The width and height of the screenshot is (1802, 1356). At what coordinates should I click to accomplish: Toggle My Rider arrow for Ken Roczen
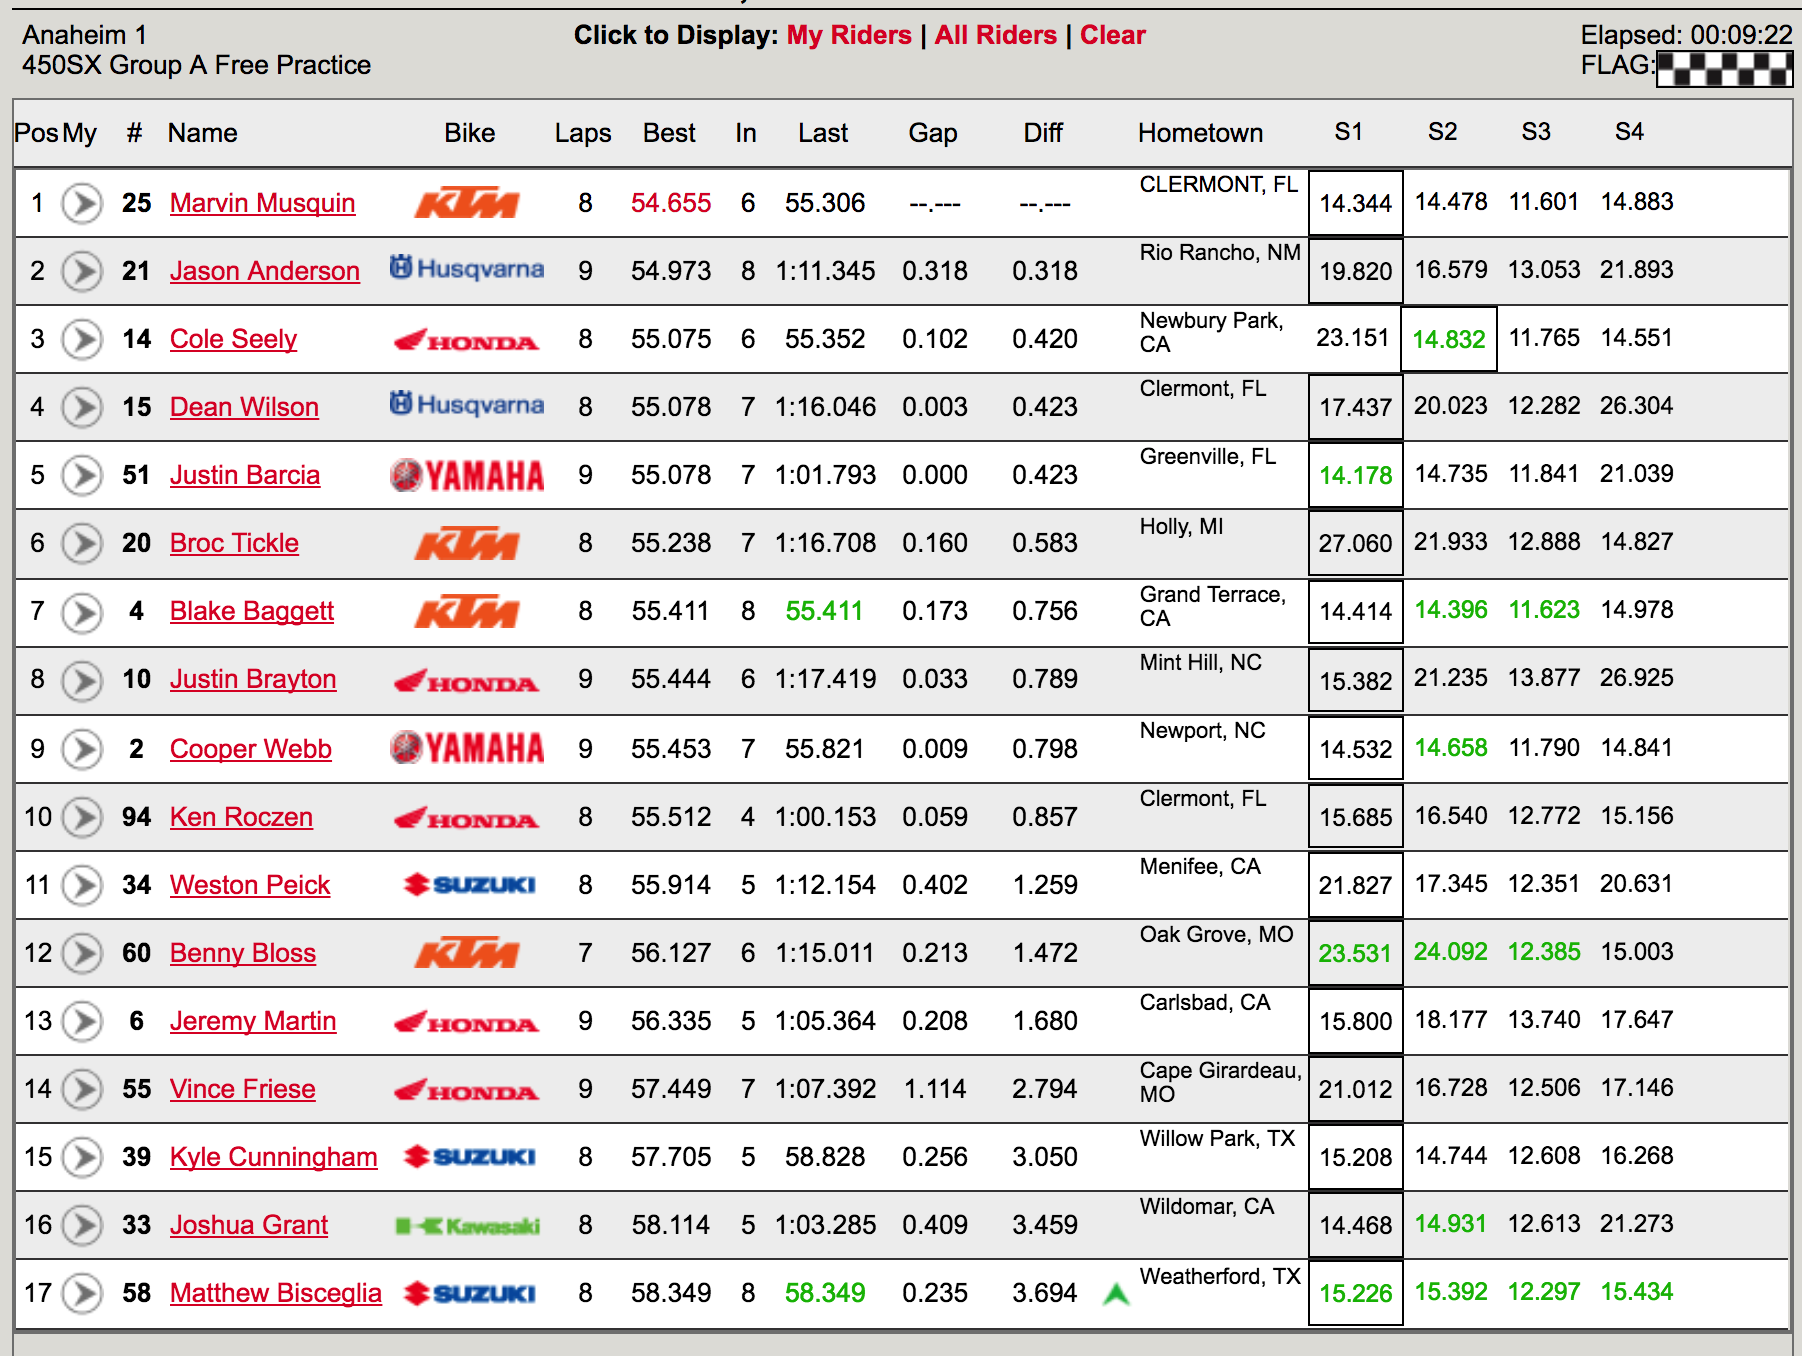82,817
